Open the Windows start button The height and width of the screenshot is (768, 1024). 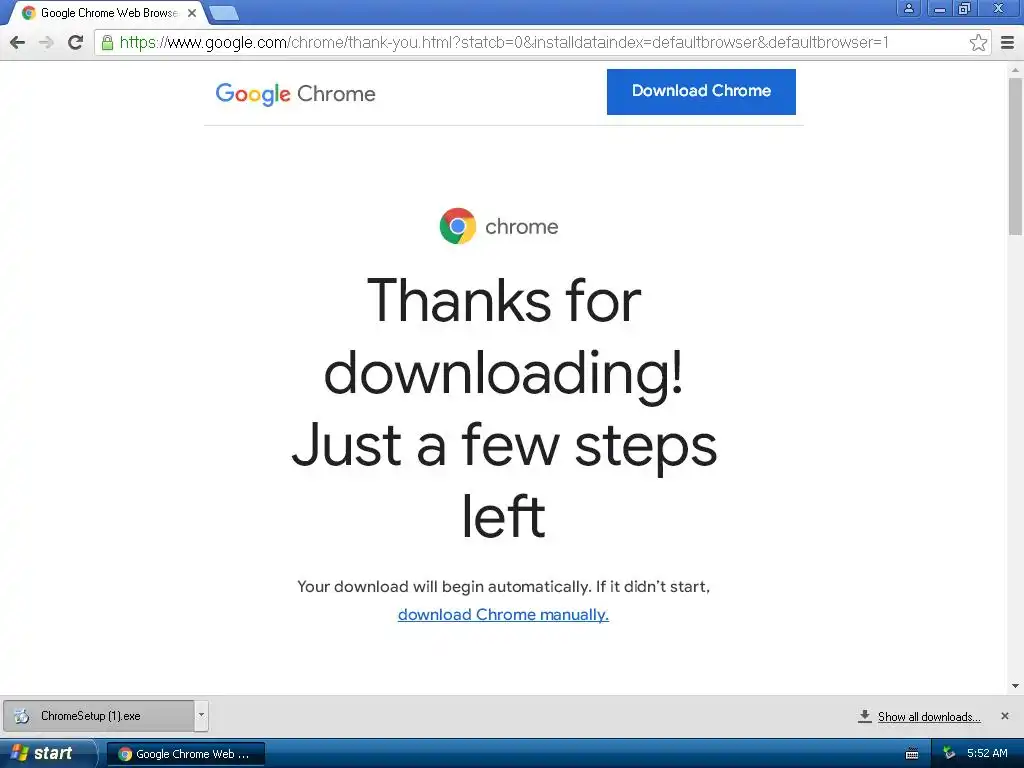48,754
